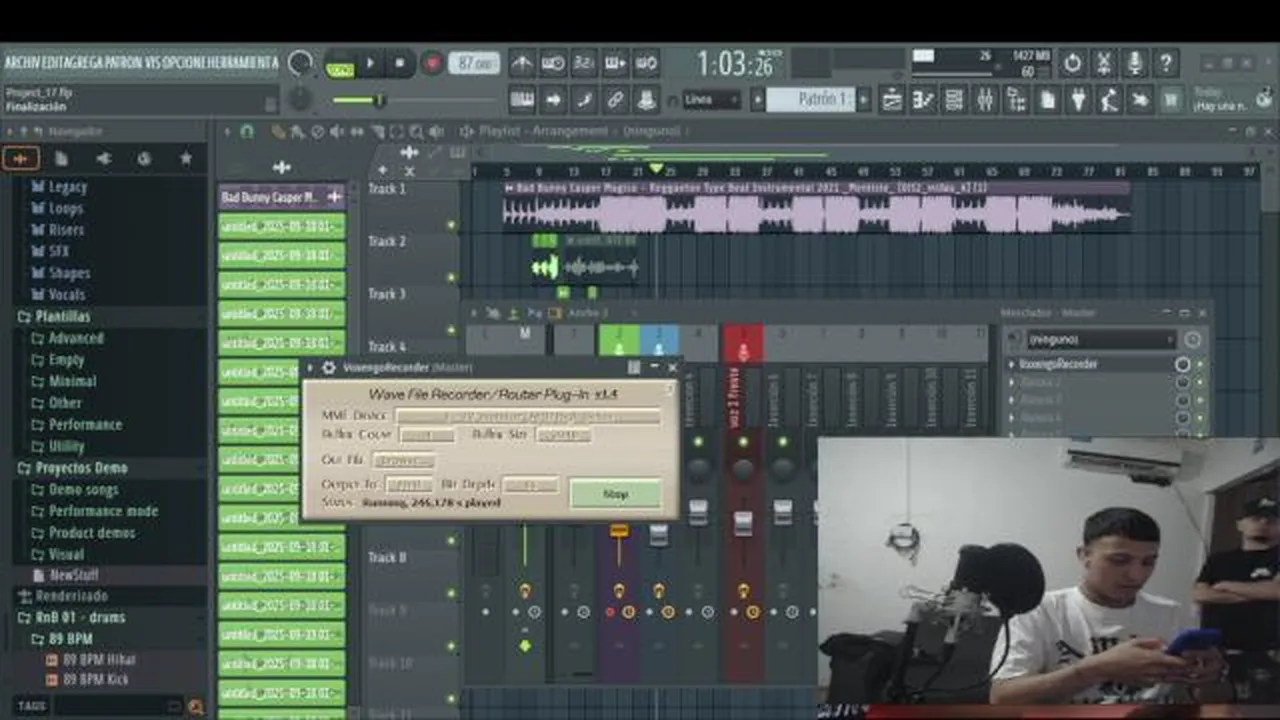Open the Línea snap dropdown

[712, 100]
